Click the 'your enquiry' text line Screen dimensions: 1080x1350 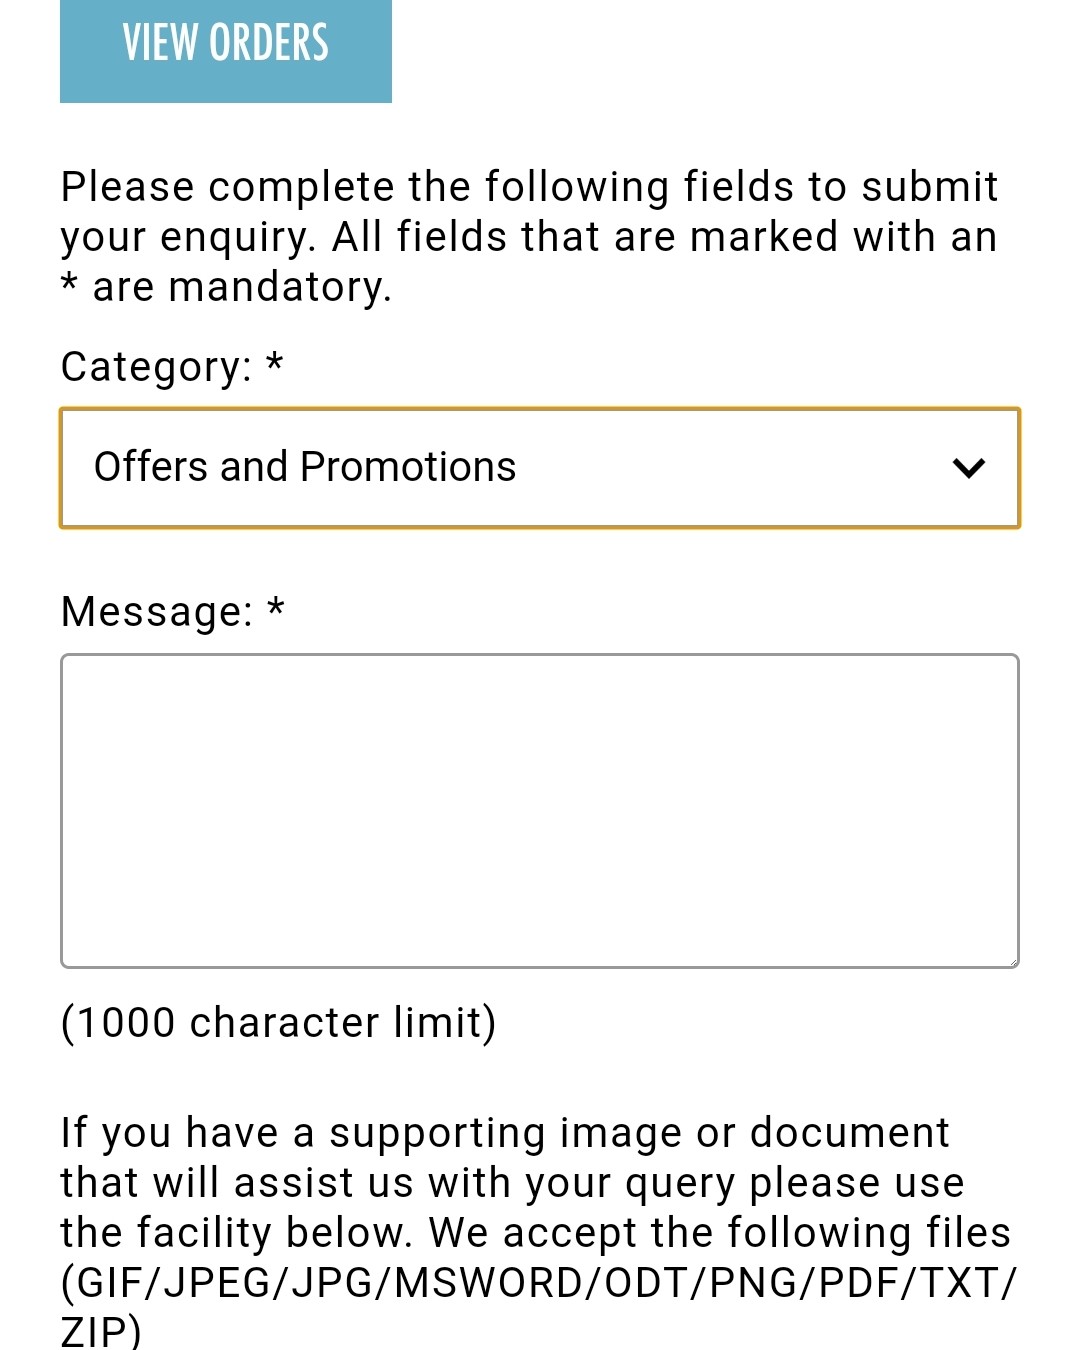coord(529,238)
